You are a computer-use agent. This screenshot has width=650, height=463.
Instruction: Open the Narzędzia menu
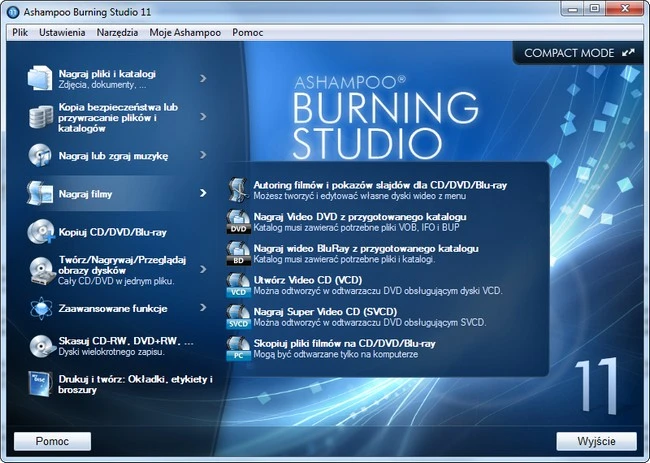coord(117,32)
